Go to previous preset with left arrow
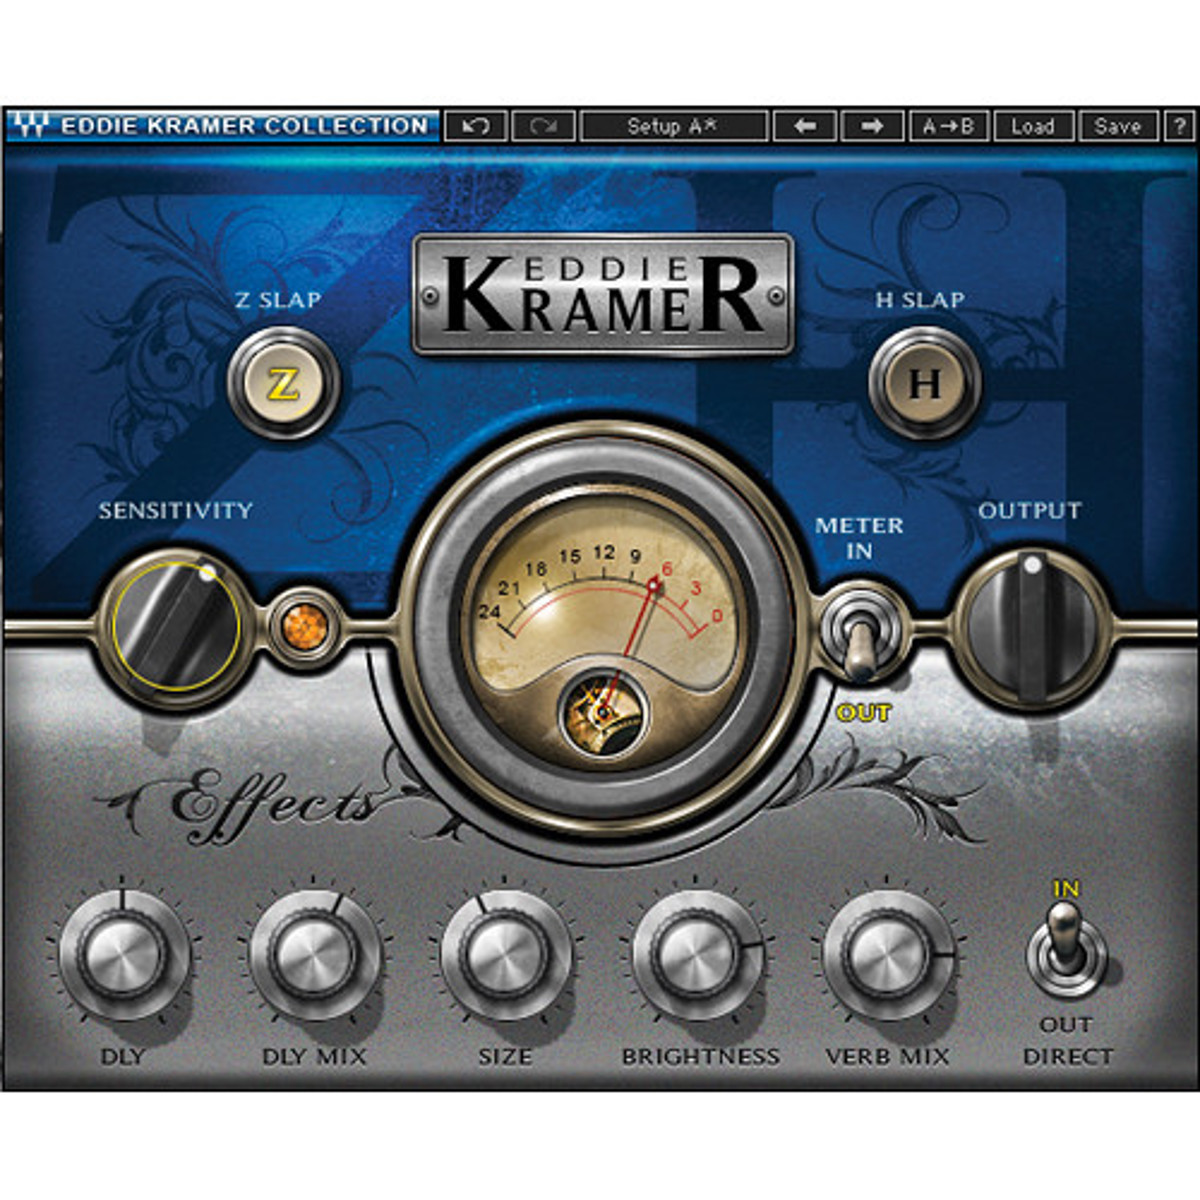The width and height of the screenshot is (1200, 1200). (x=805, y=126)
